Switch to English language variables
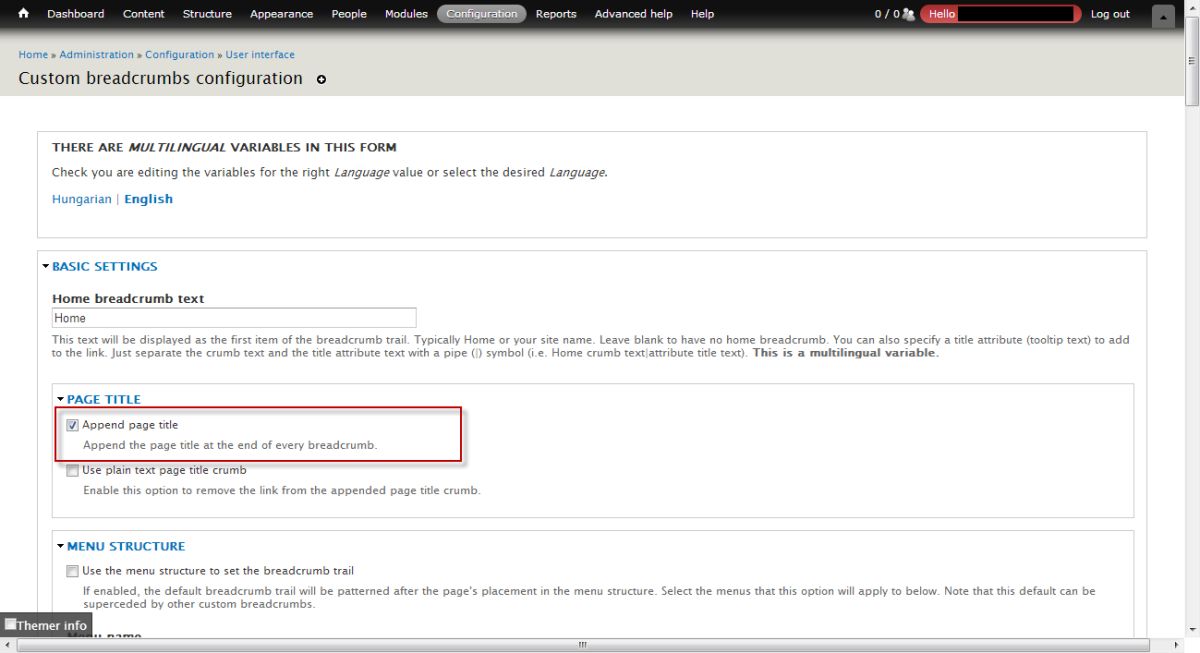 tap(148, 199)
